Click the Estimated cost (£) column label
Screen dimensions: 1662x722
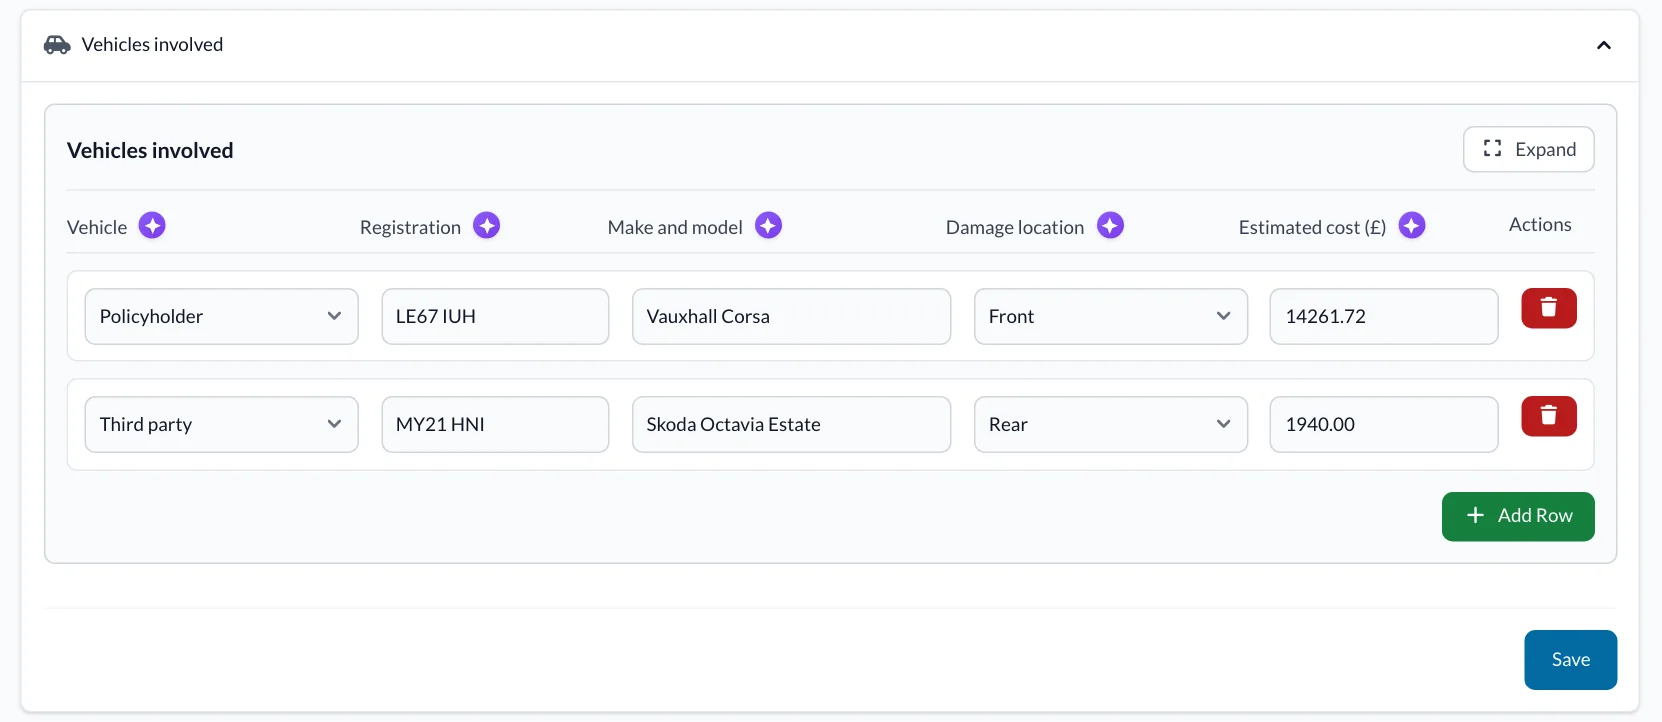point(1312,227)
